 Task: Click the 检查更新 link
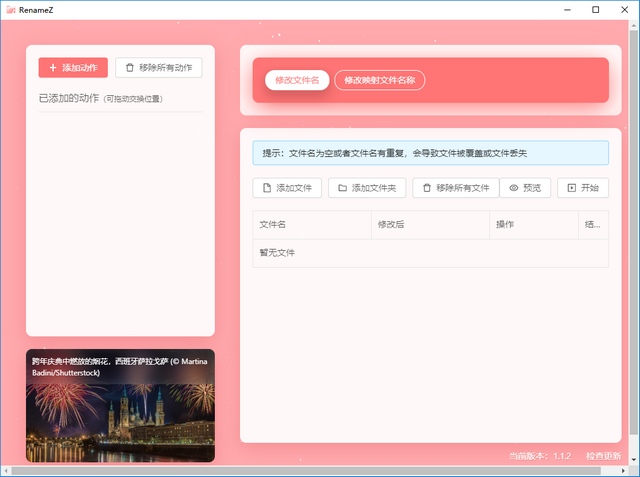pos(604,456)
